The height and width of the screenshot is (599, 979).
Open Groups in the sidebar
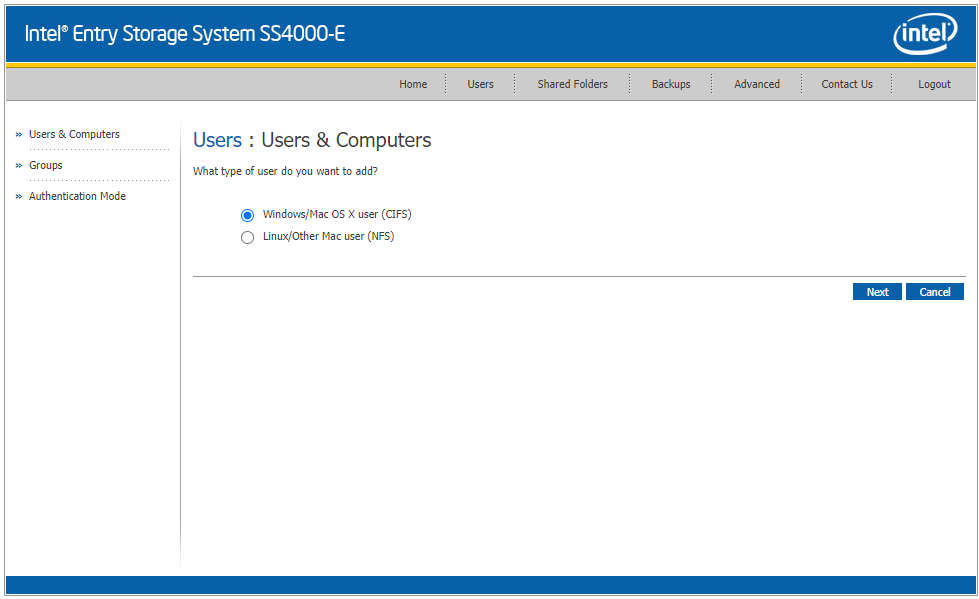[46, 166]
